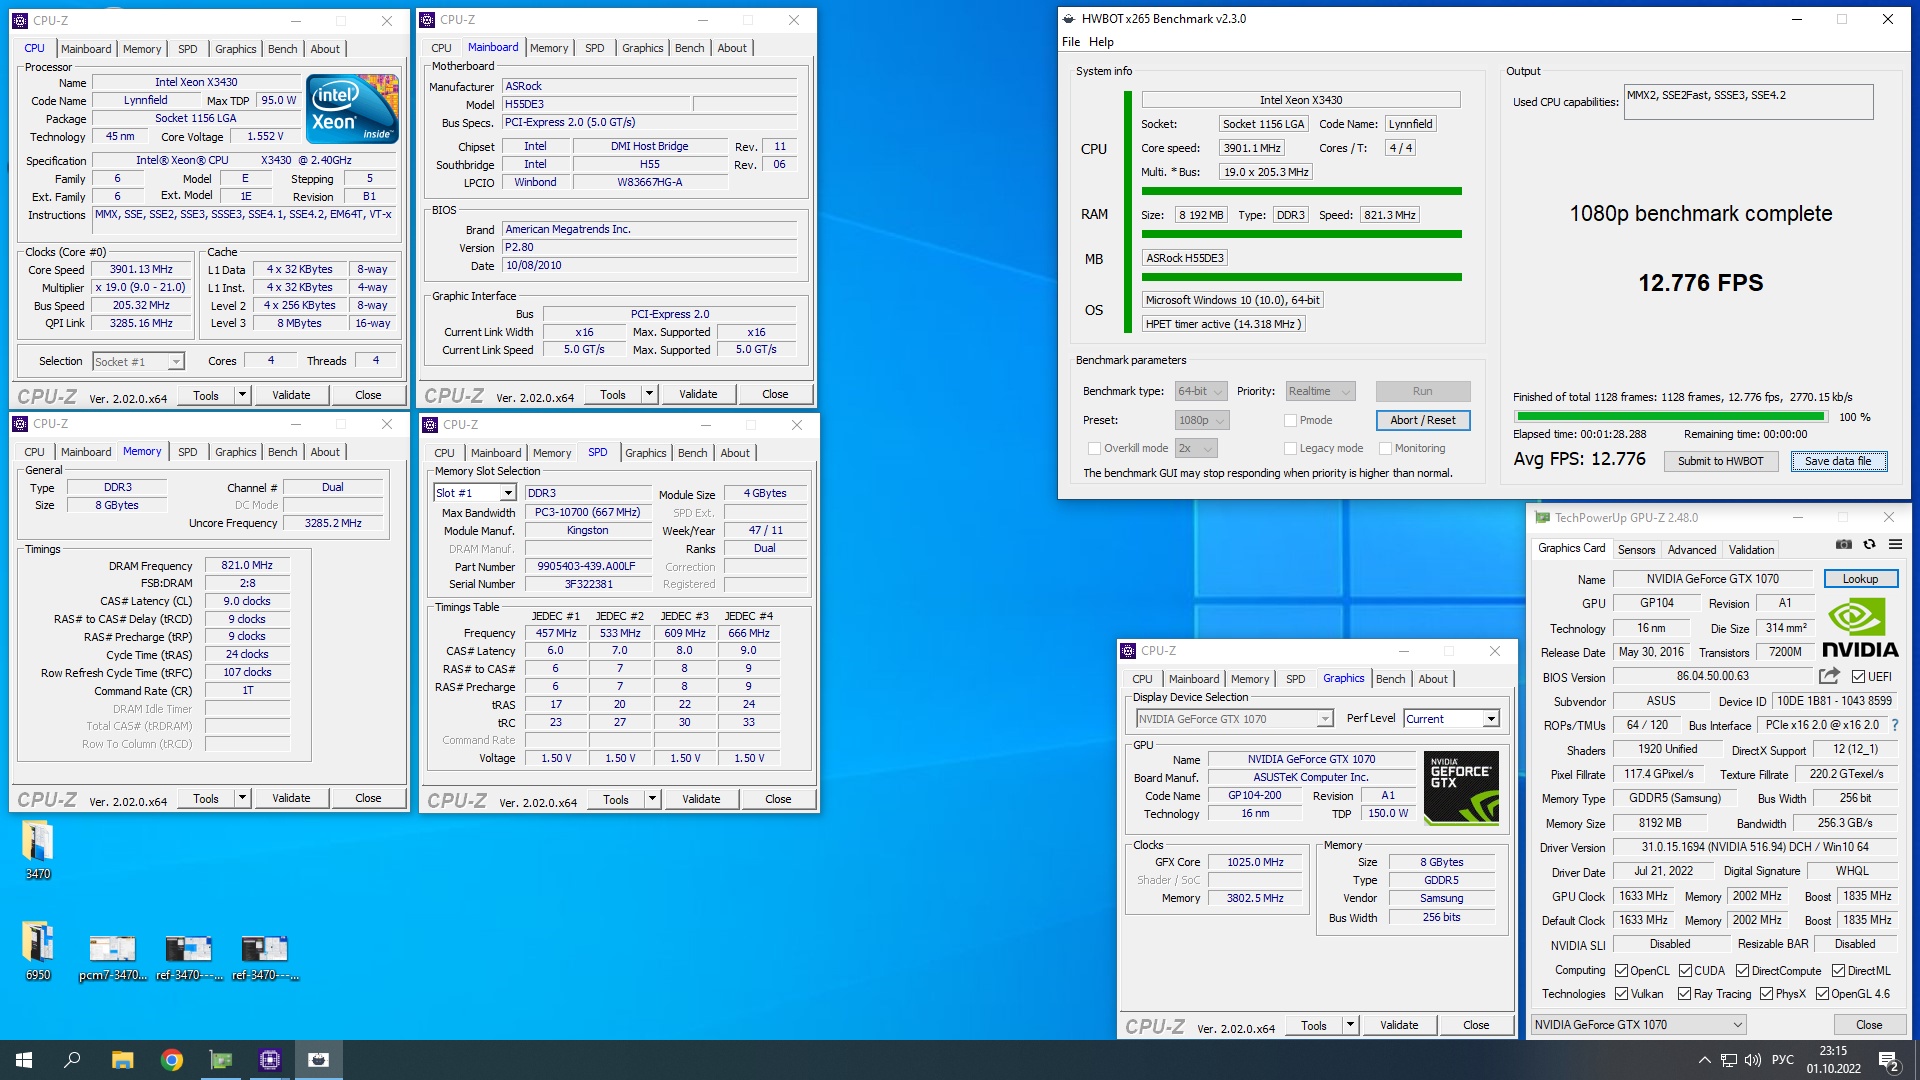Click the HWBOT x265 Benchmark title icon
The height and width of the screenshot is (1080, 1920).
pos(1069,19)
